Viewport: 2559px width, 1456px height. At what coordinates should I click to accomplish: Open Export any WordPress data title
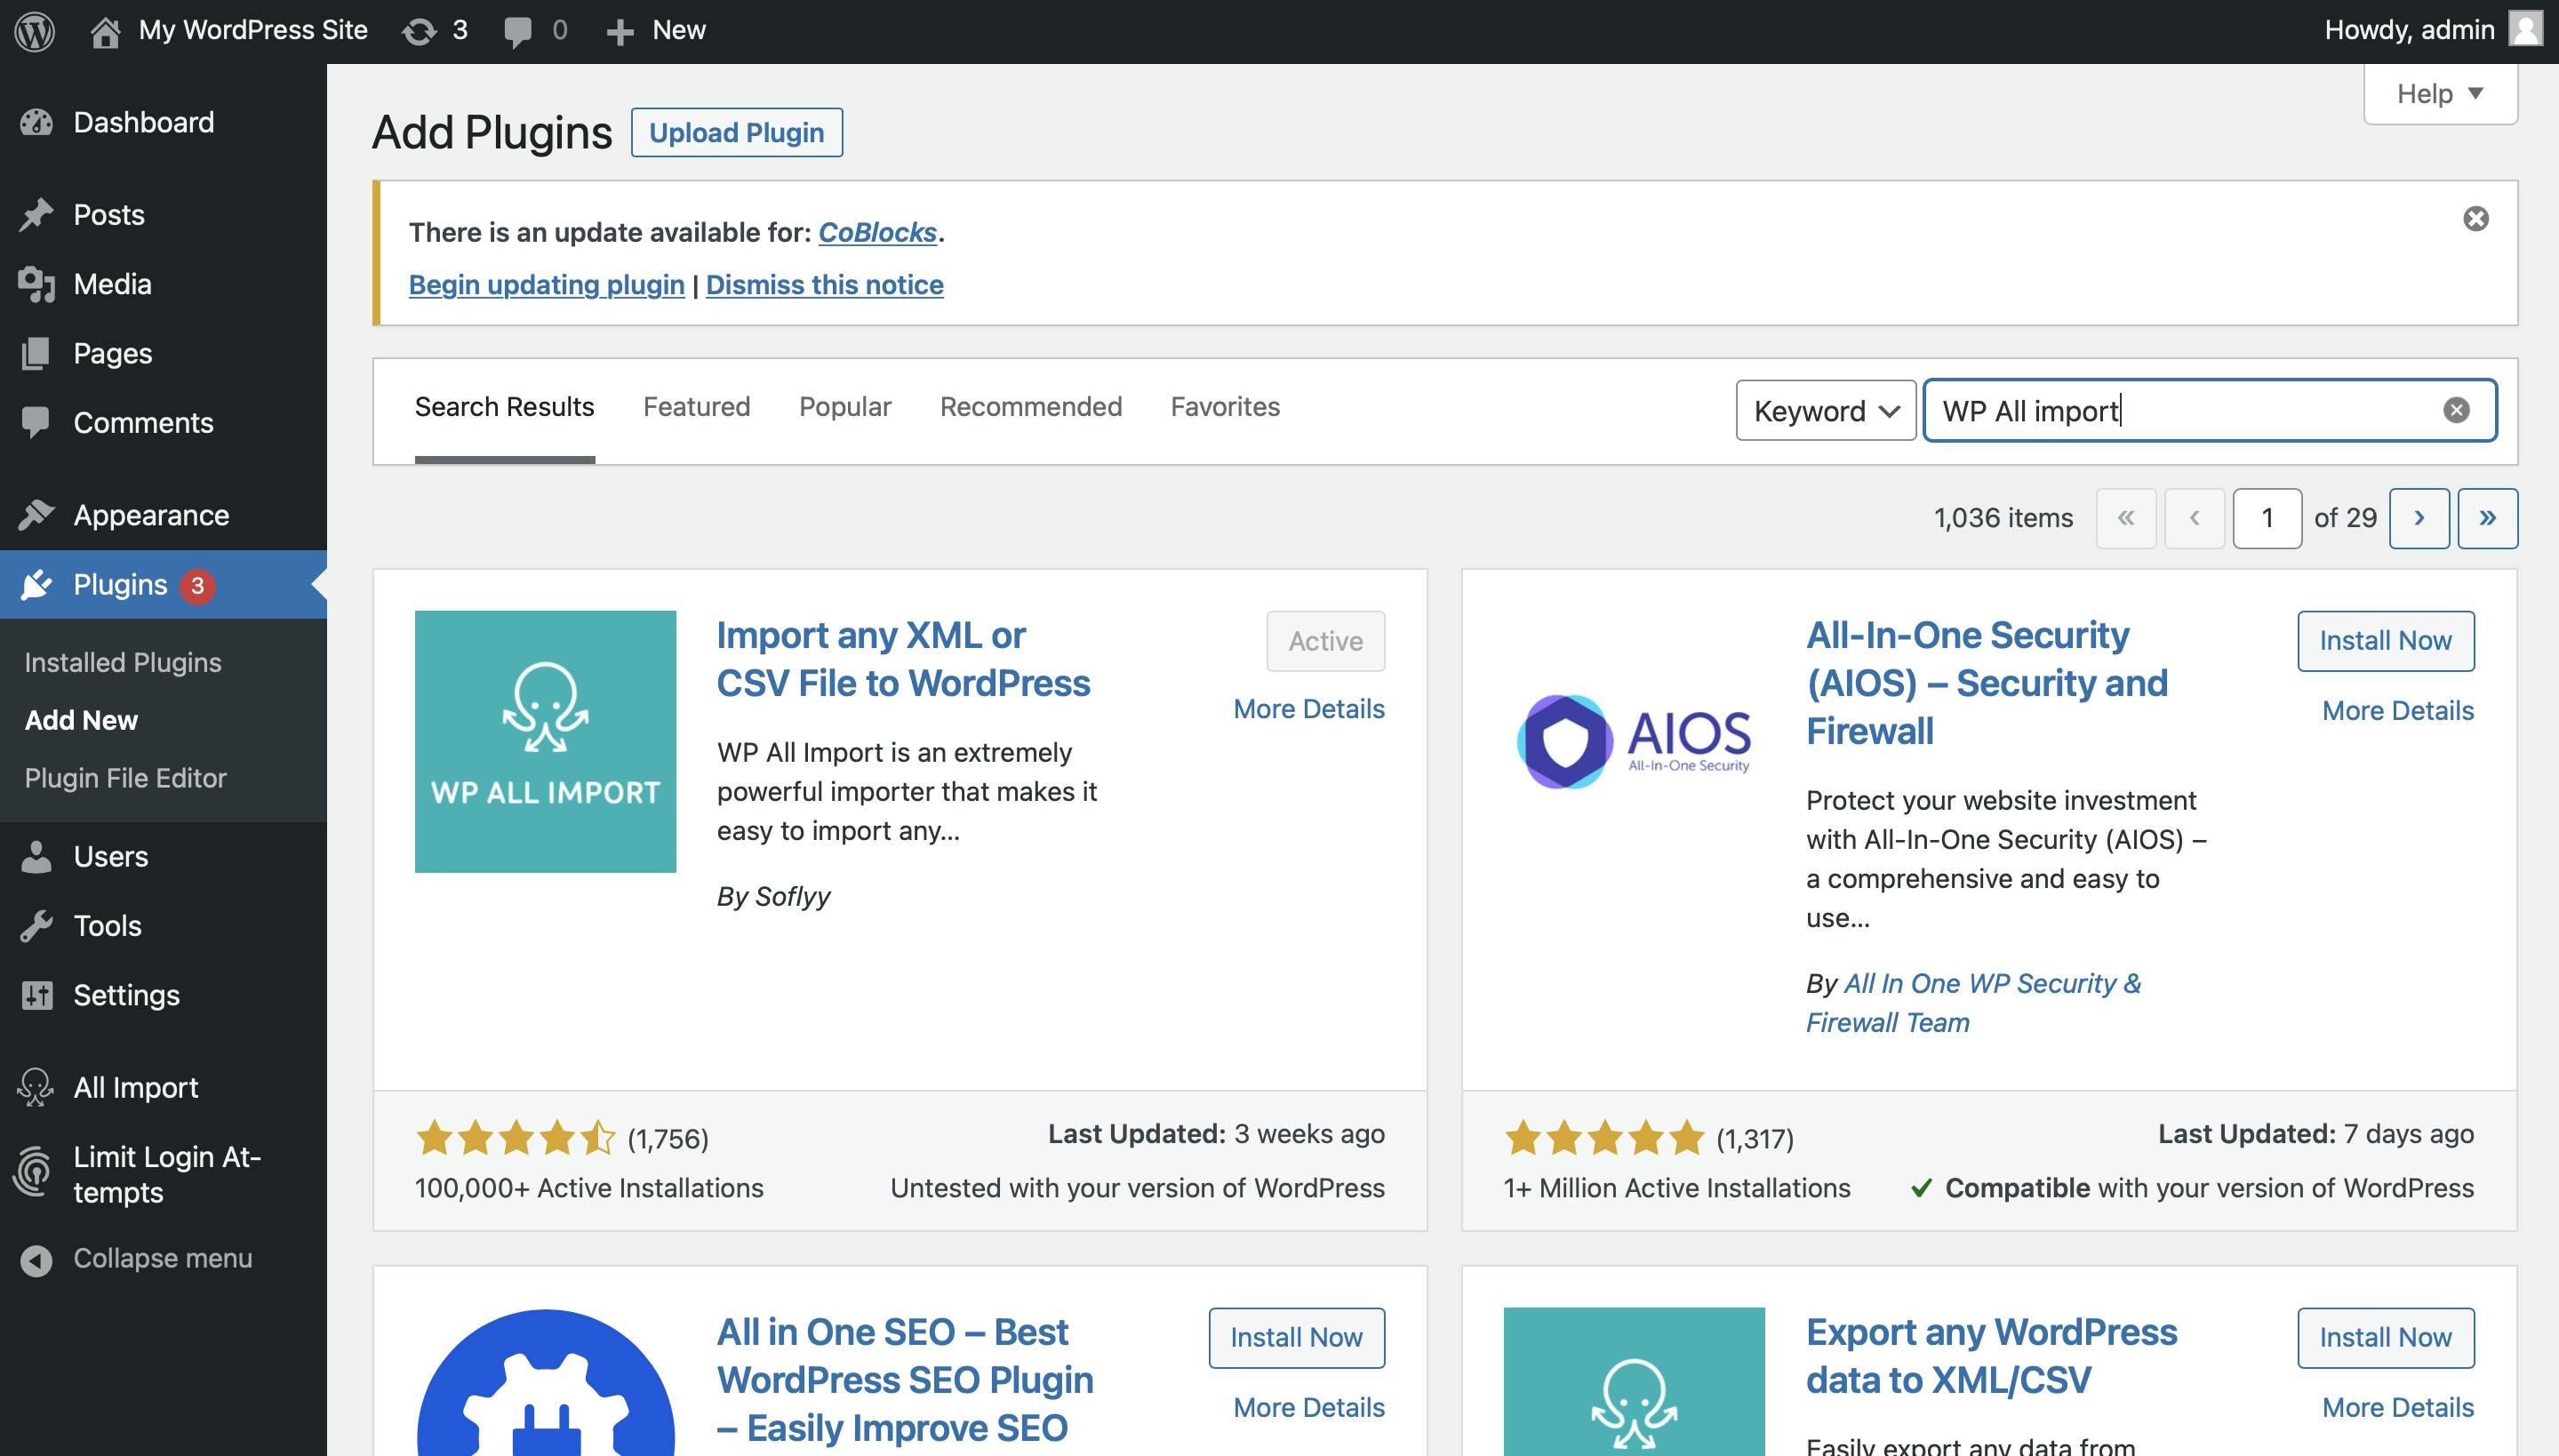click(x=1991, y=1357)
